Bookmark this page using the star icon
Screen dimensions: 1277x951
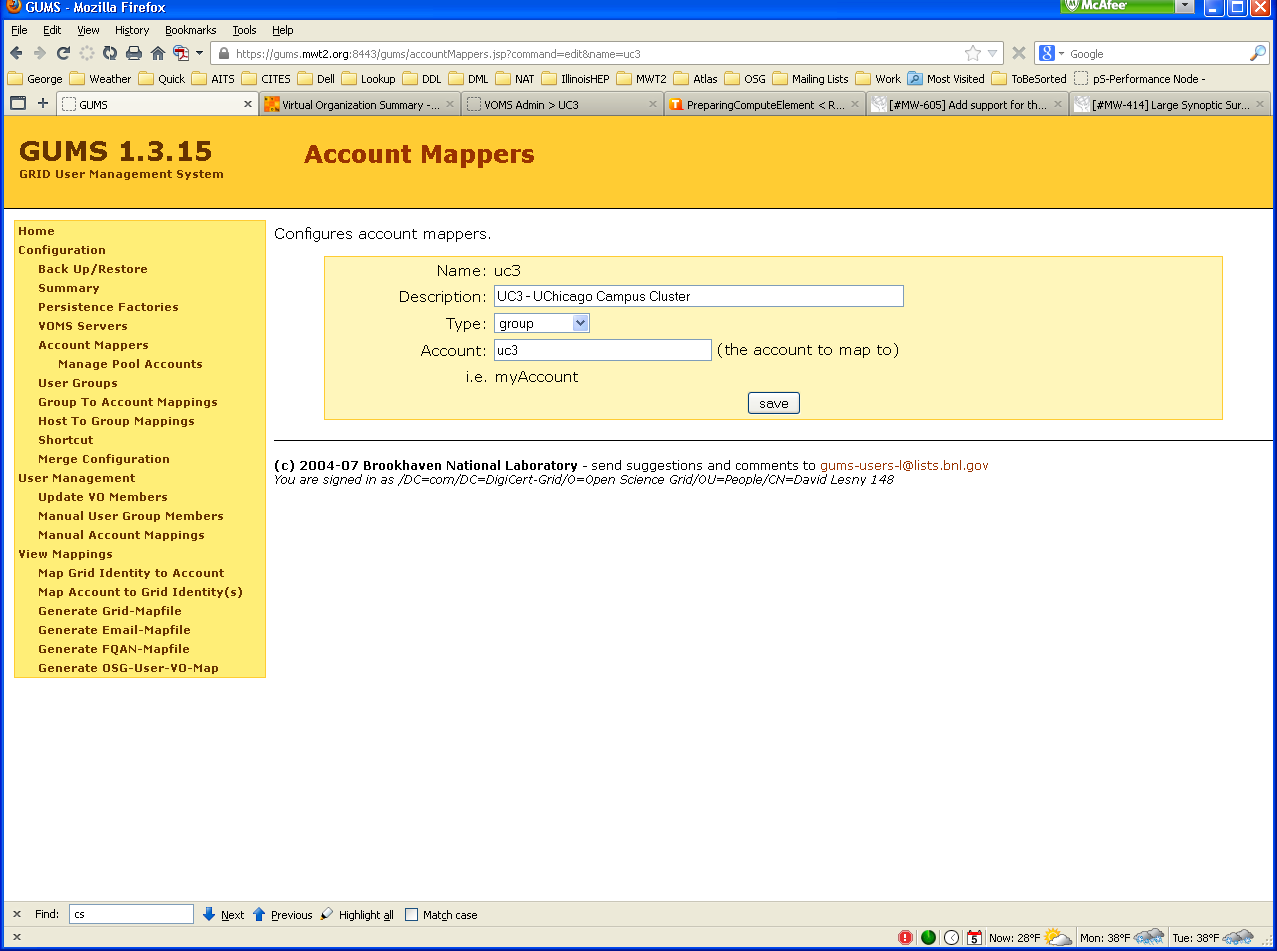click(x=972, y=53)
